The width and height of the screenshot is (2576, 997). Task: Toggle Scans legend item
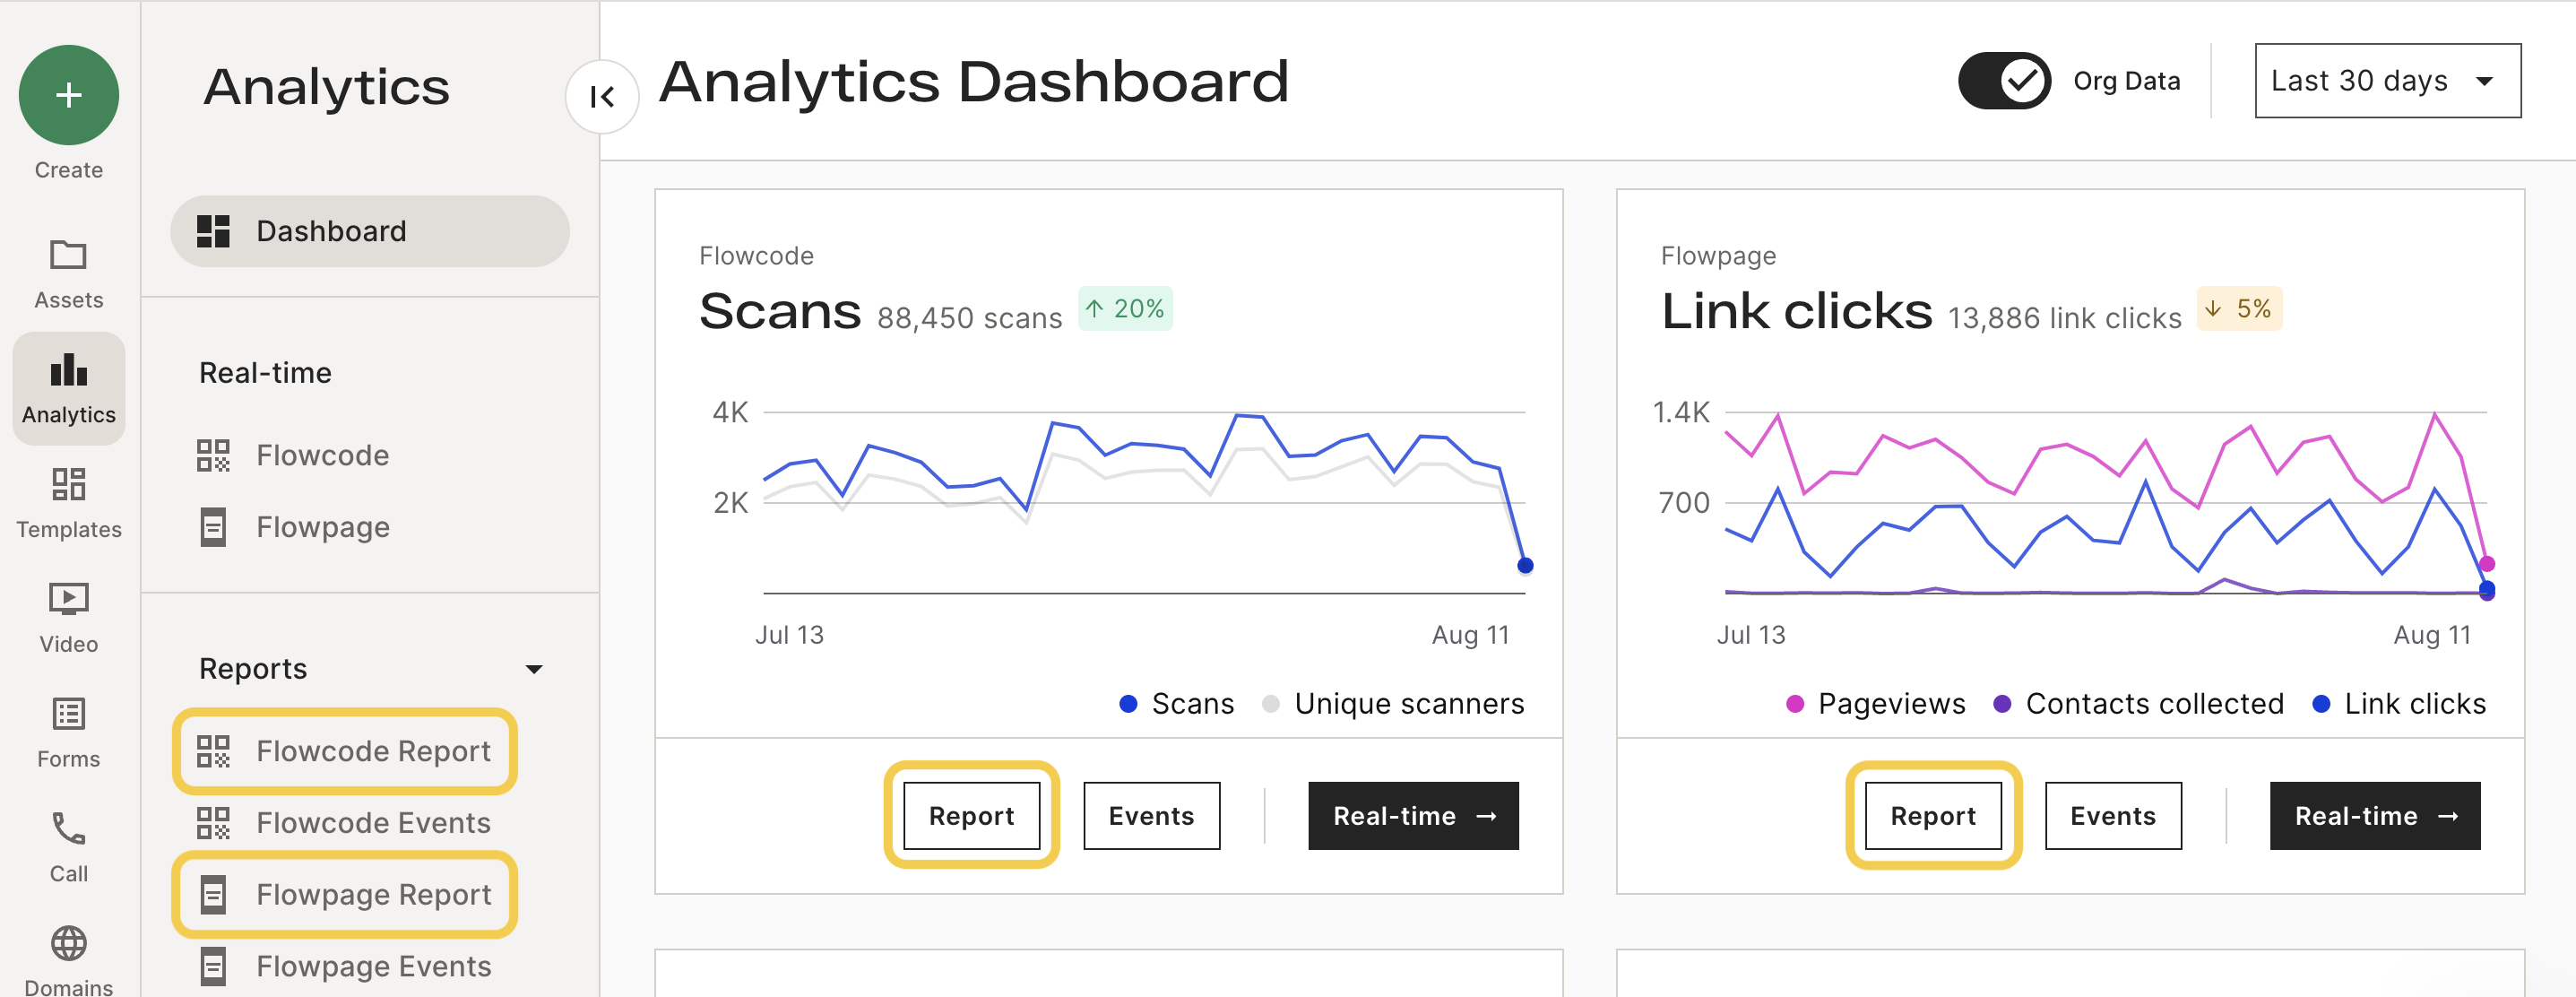(1177, 704)
